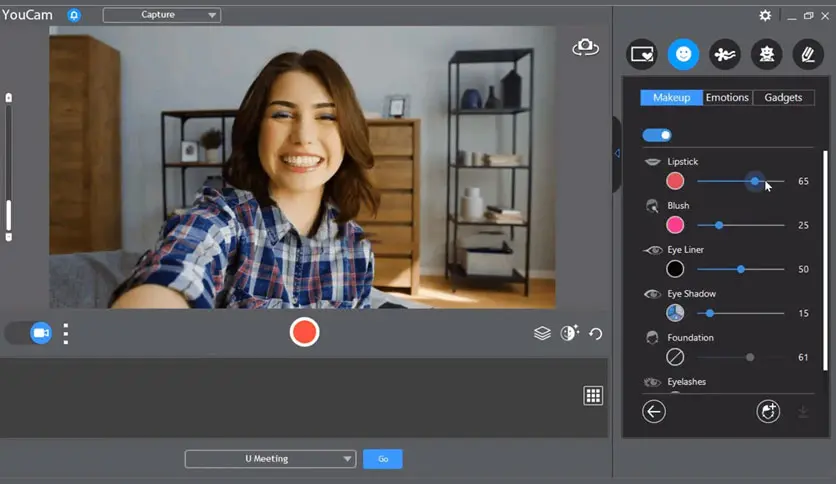Select the pen drawing tool icon
This screenshot has width=836, height=484.
click(807, 54)
